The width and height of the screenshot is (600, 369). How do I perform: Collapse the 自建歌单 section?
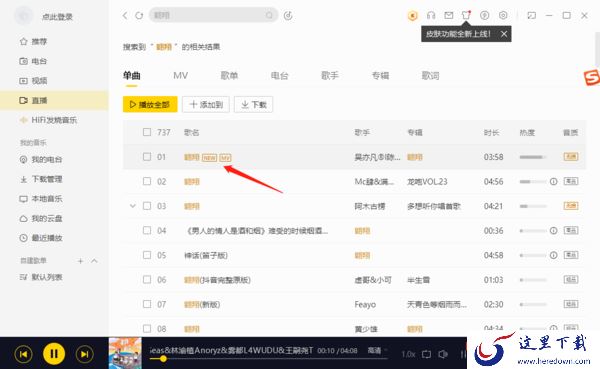[x=94, y=261]
